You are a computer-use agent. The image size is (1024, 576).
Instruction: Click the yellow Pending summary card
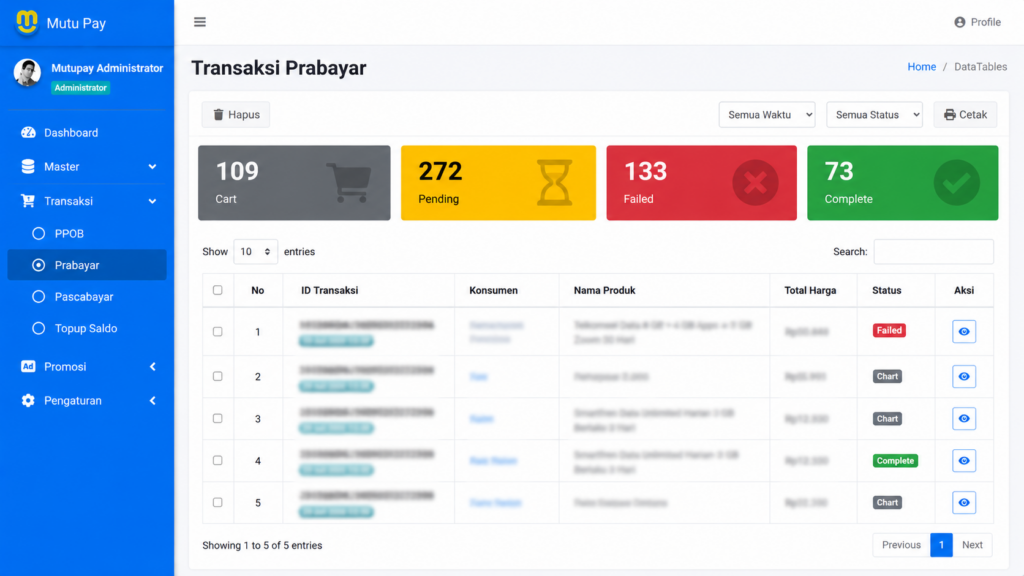pos(498,183)
